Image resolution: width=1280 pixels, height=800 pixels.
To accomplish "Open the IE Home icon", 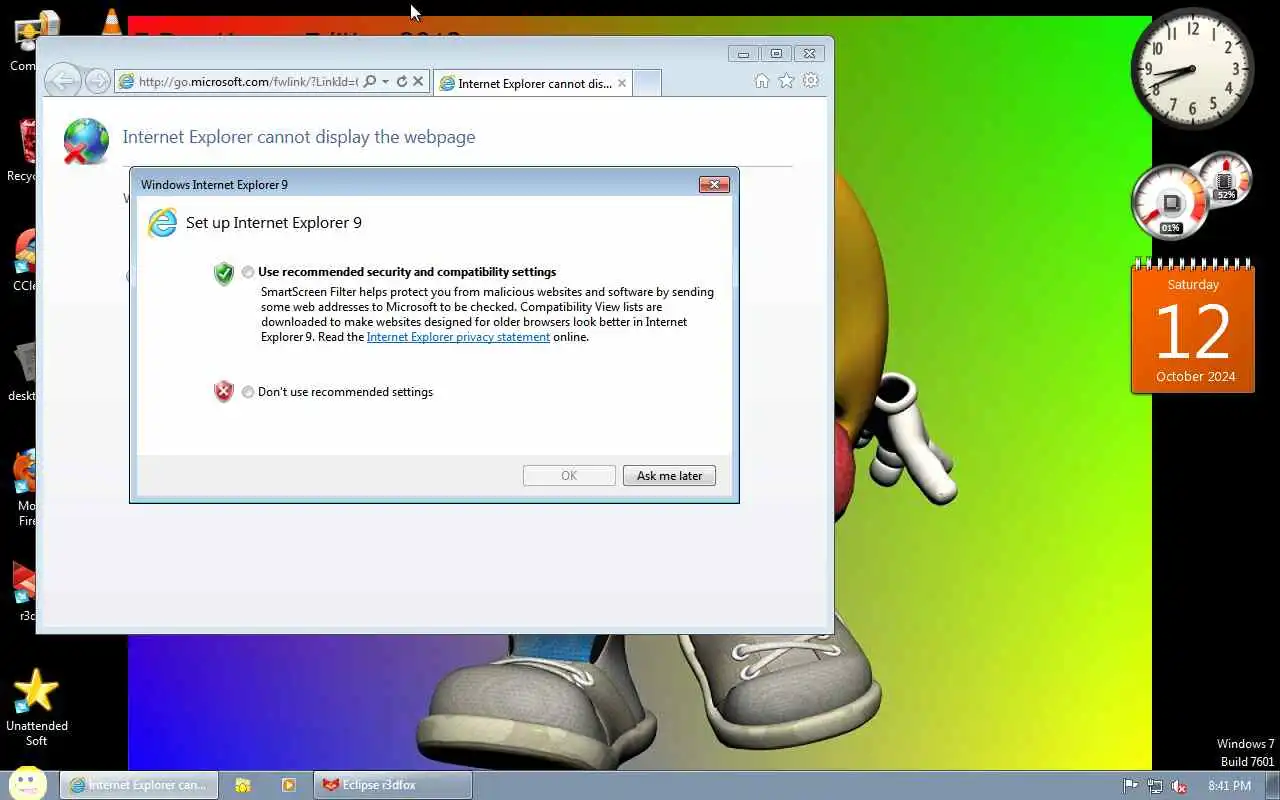I will (762, 81).
